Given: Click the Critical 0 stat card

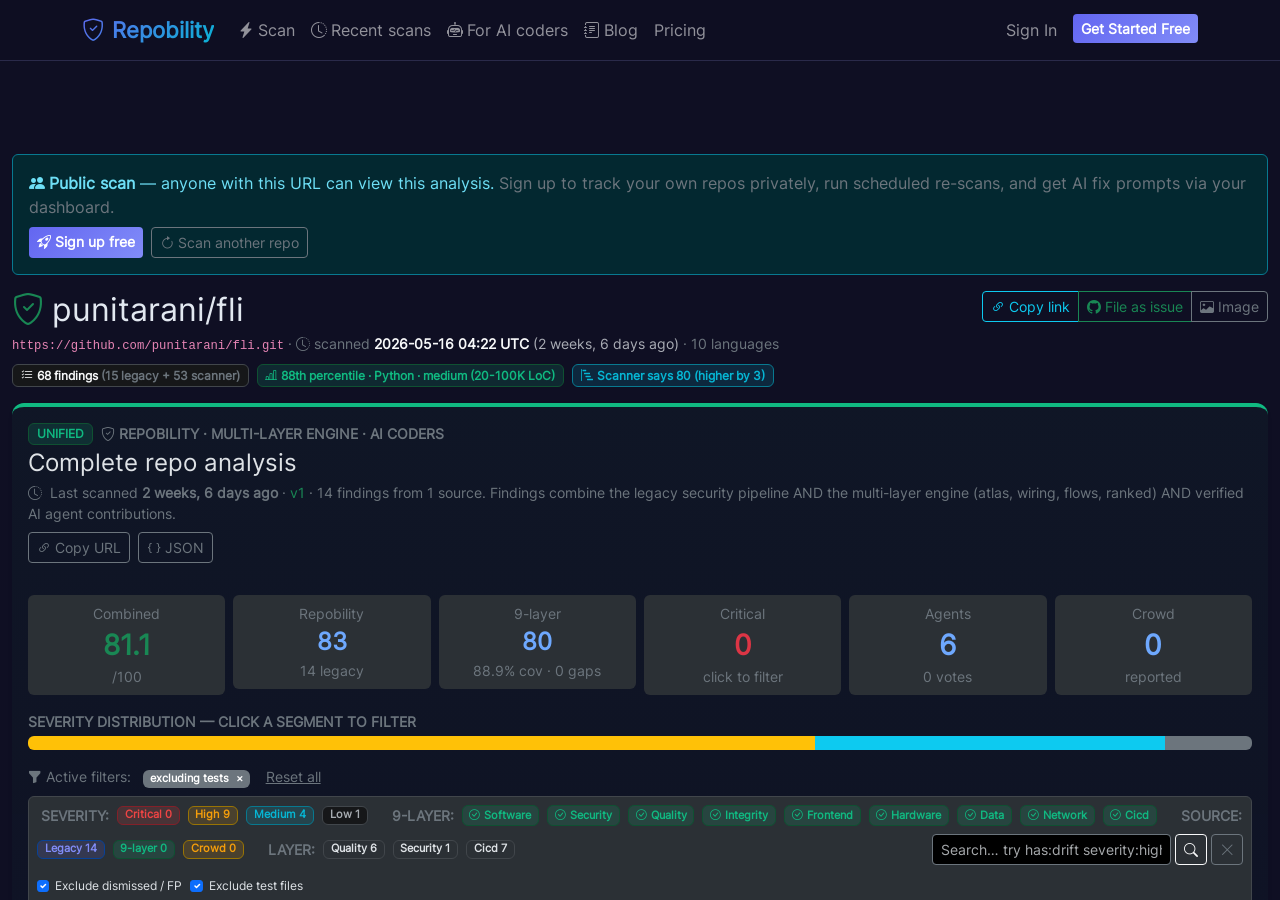Looking at the screenshot, I should pyautogui.click(x=742, y=645).
